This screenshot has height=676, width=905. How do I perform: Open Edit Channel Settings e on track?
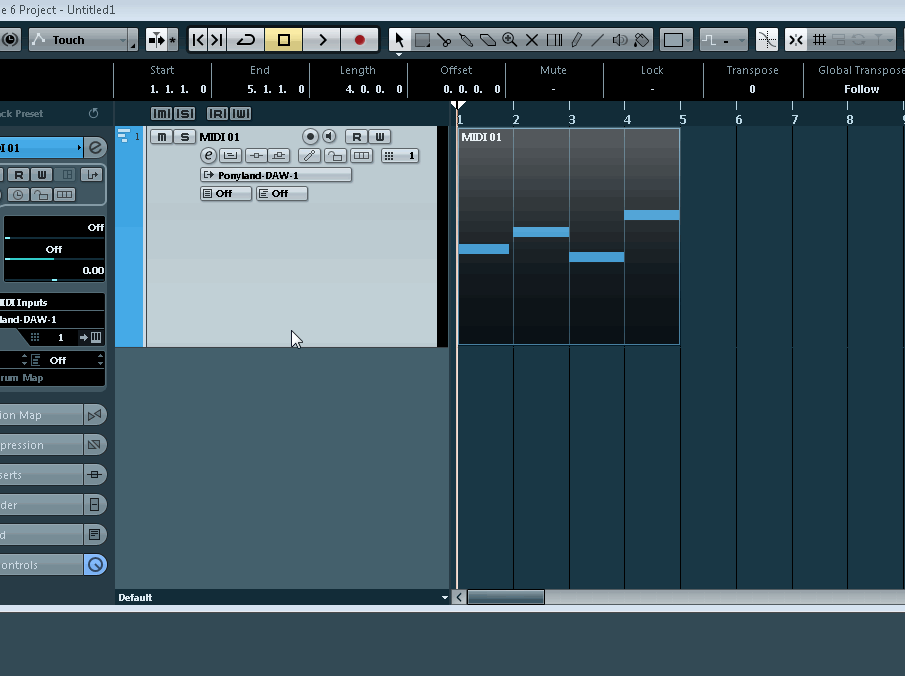click(208, 155)
